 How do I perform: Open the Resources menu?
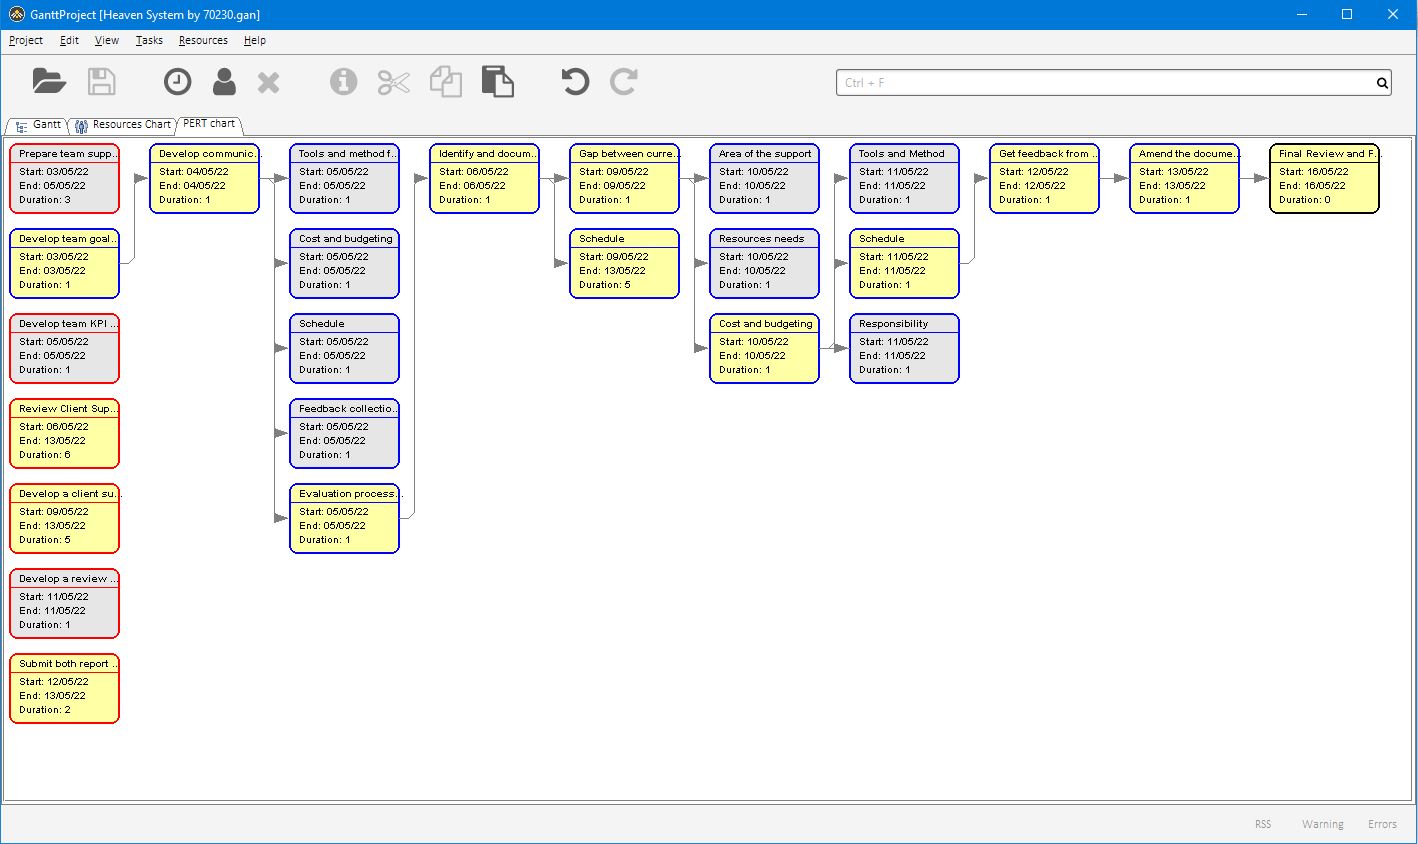(x=203, y=40)
